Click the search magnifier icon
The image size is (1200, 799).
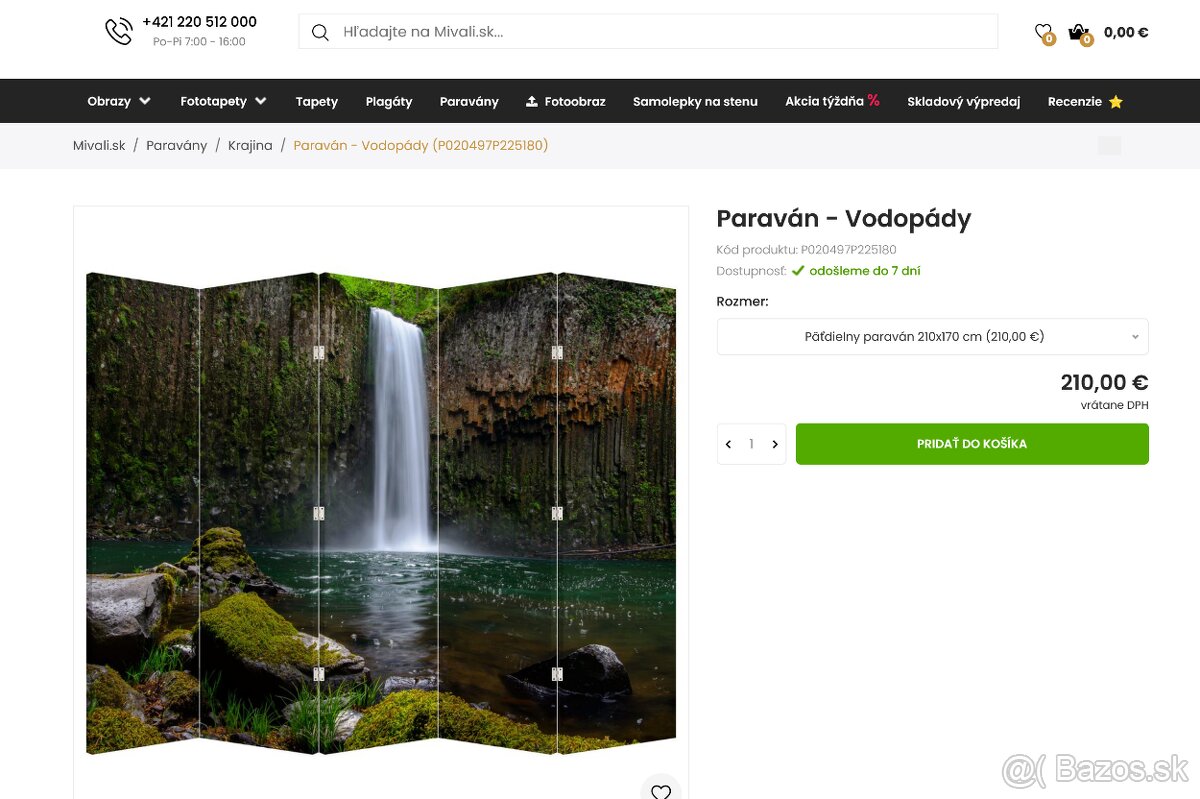(x=320, y=32)
